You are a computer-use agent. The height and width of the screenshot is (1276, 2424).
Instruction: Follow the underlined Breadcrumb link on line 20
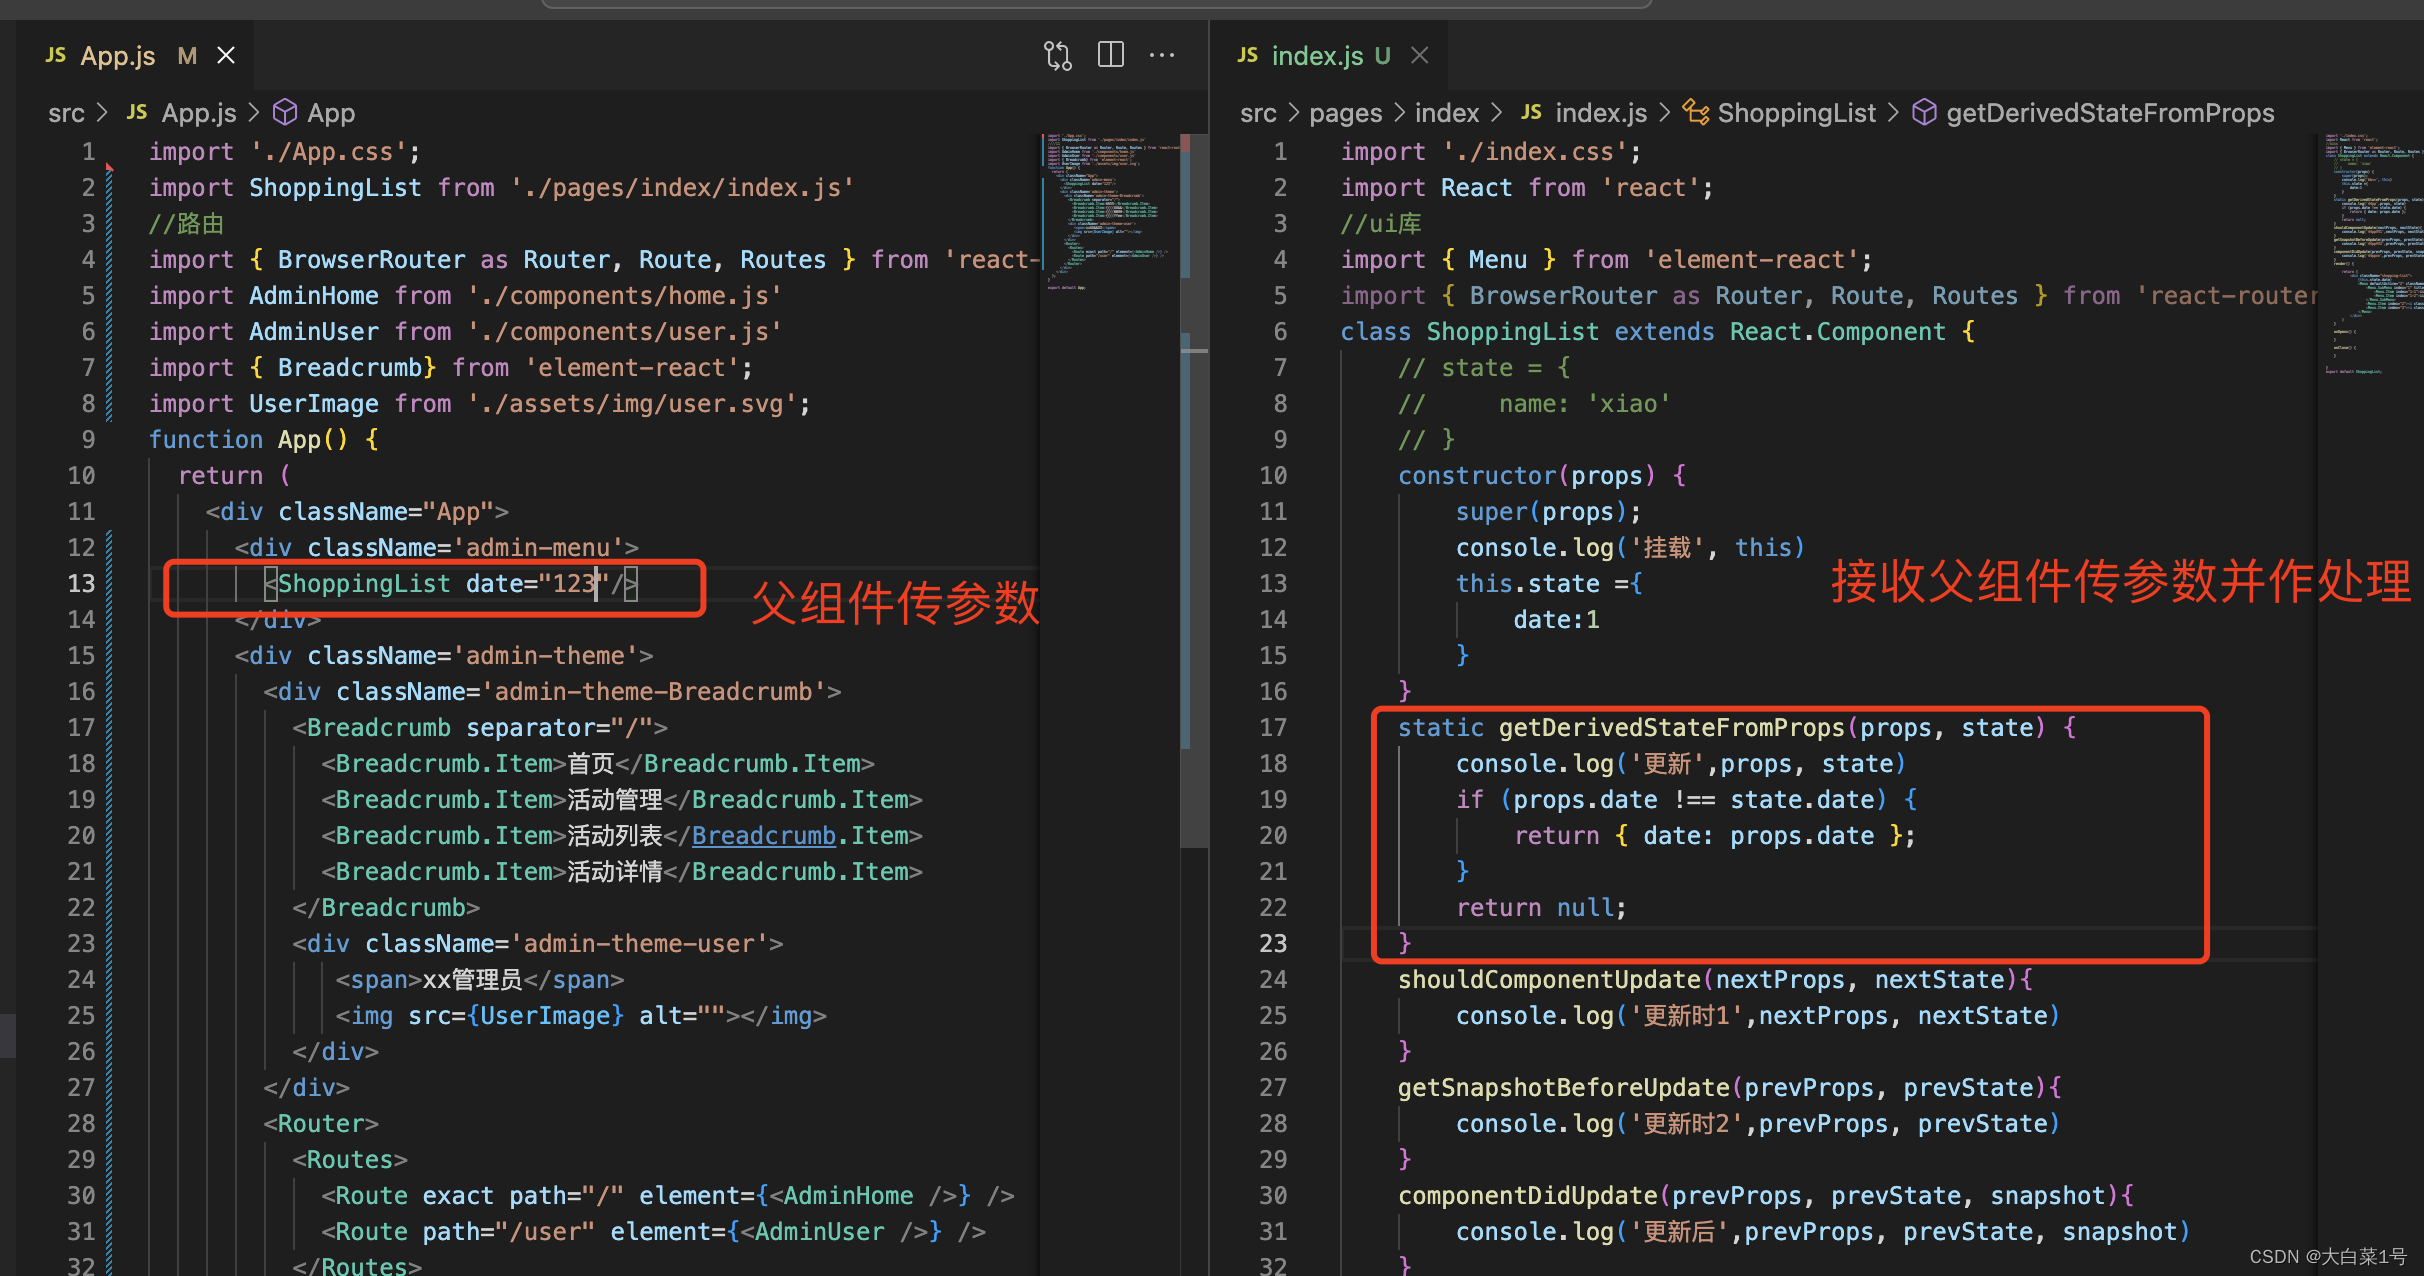tap(763, 835)
